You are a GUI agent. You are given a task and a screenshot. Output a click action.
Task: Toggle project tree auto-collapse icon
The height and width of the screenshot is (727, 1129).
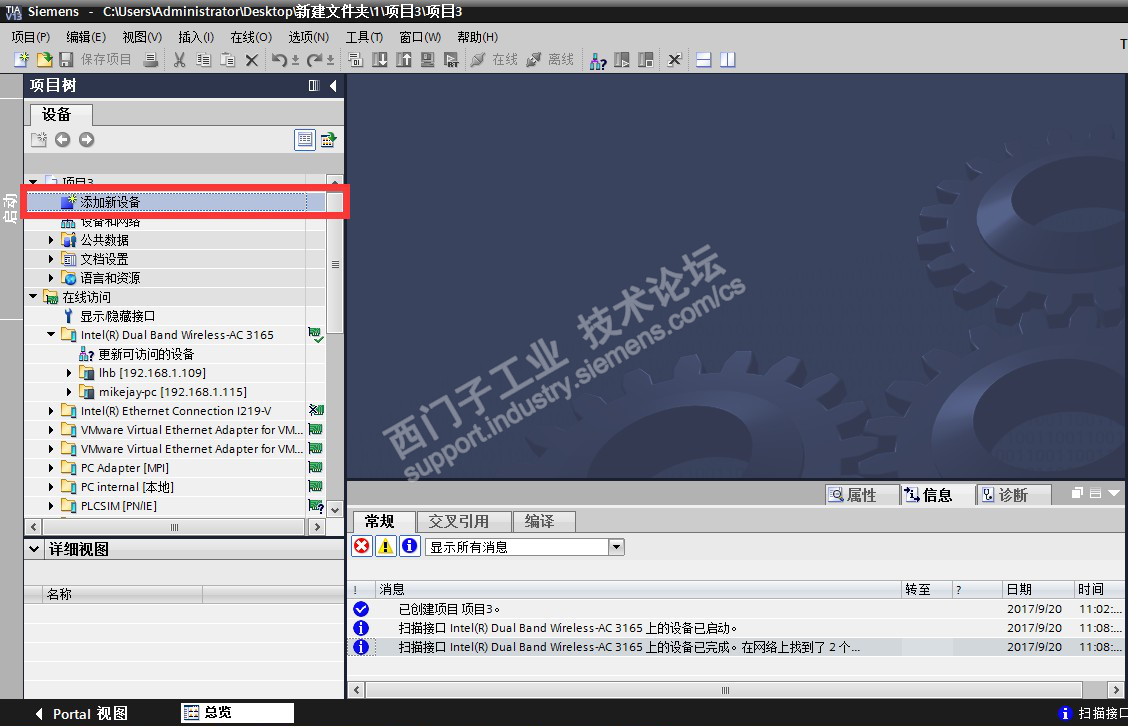(314, 86)
